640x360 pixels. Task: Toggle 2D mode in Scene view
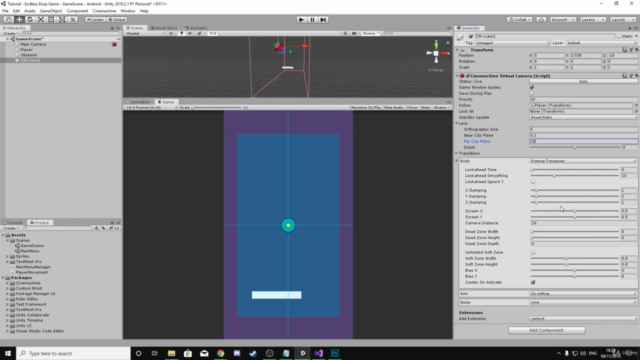[x=171, y=33]
